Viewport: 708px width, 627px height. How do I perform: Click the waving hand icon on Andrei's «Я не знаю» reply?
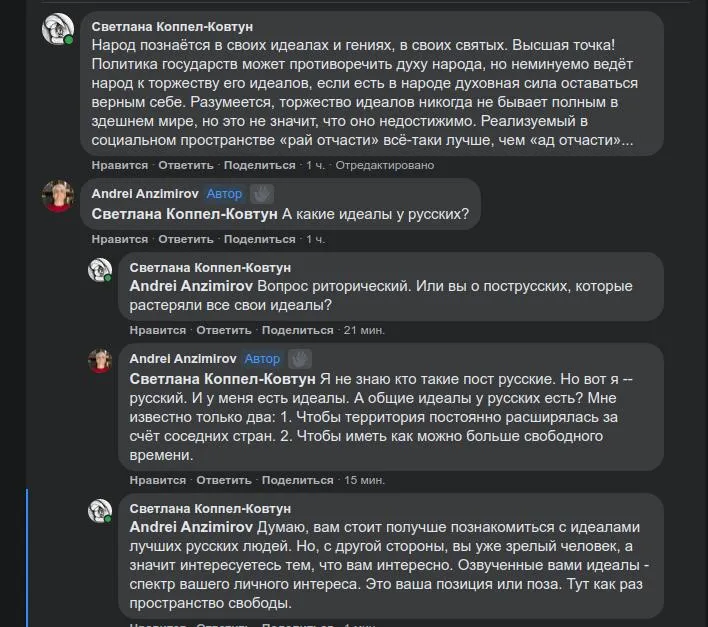[x=300, y=358]
